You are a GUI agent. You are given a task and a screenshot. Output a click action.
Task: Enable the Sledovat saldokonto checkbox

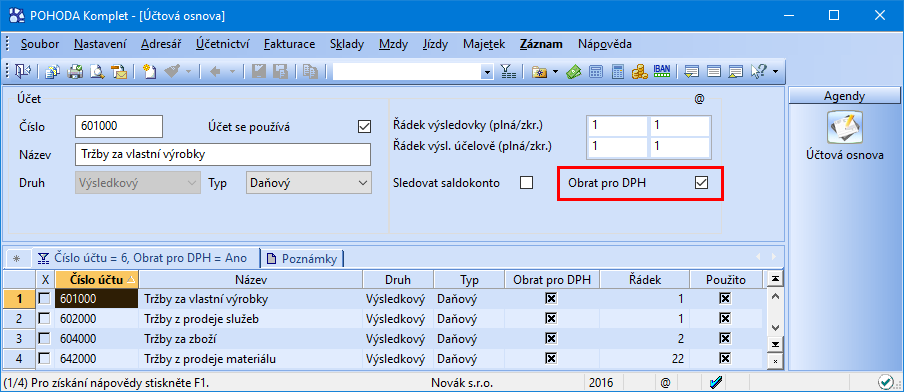click(x=526, y=183)
